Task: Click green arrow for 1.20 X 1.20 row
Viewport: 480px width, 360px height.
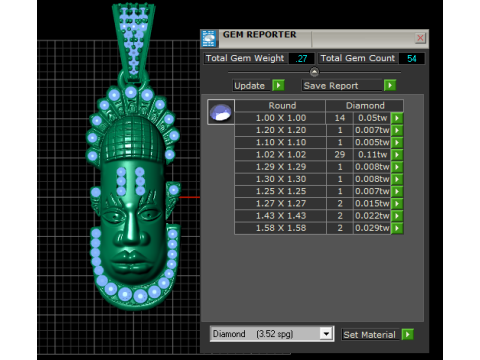Action: click(397, 130)
